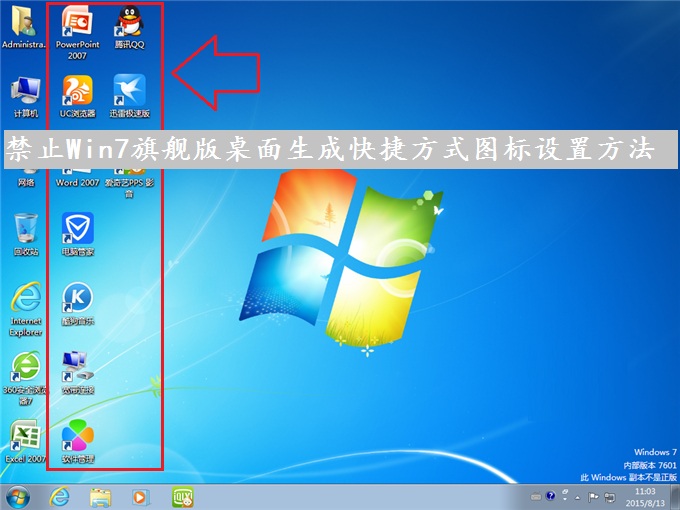Open Windows Explorer from the taskbar

pyautogui.click(x=100, y=497)
